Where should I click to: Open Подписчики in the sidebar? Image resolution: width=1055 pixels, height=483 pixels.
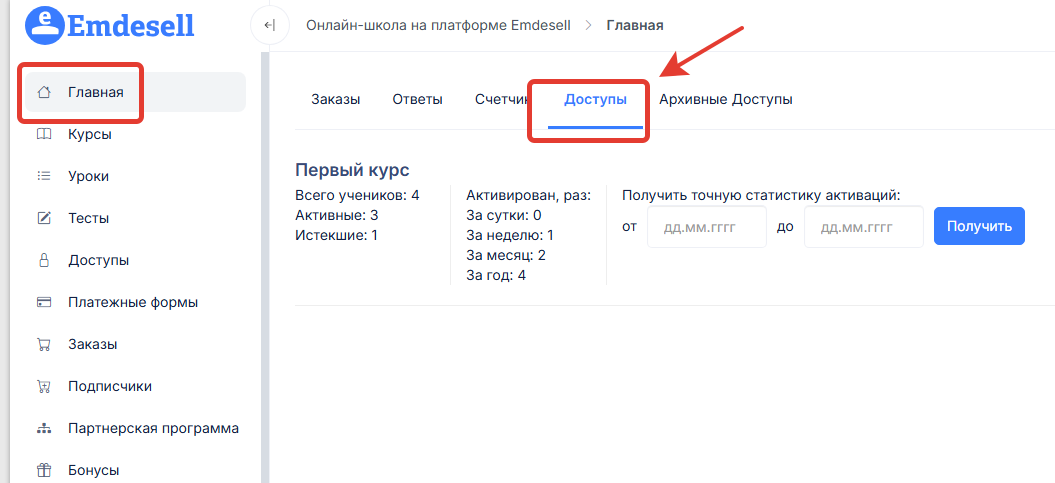(110, 386)
